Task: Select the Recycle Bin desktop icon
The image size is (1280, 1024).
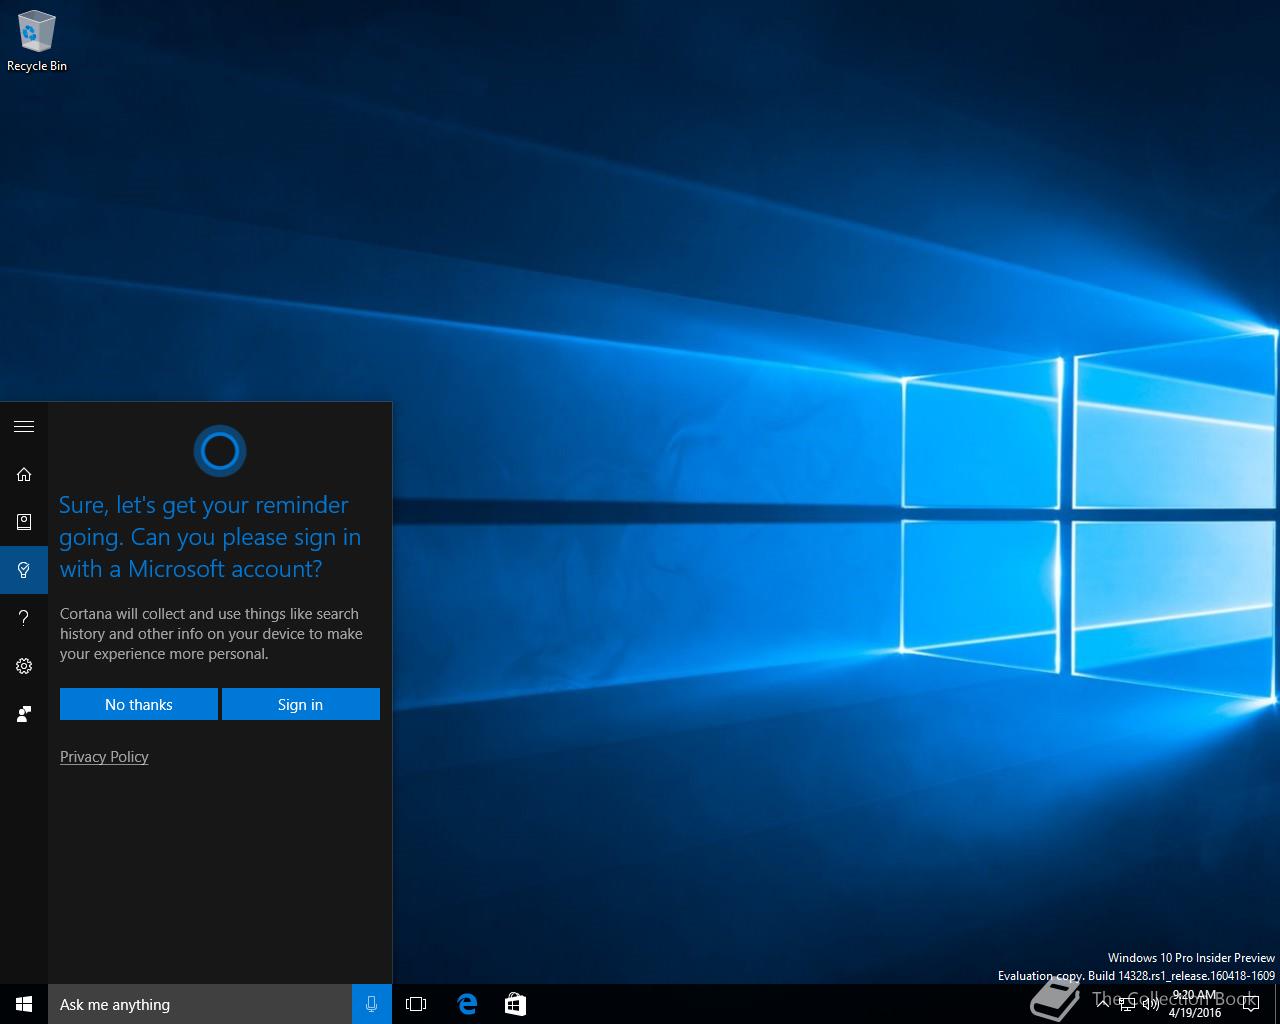Action: (37, 42)
